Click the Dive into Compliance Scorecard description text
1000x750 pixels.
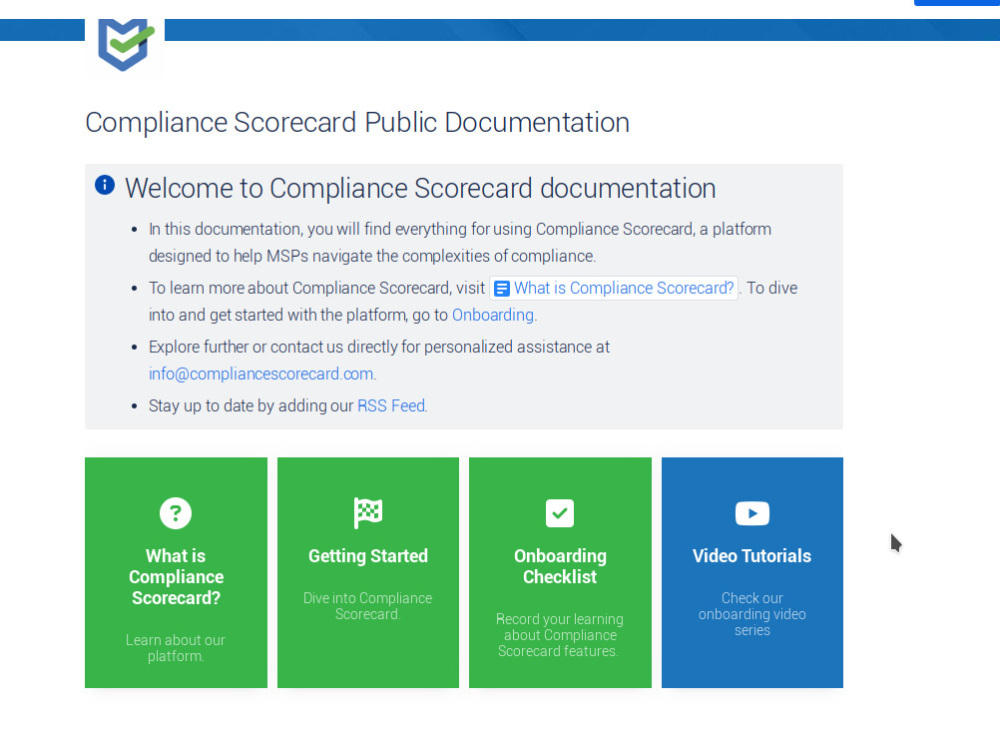(367, 606)
